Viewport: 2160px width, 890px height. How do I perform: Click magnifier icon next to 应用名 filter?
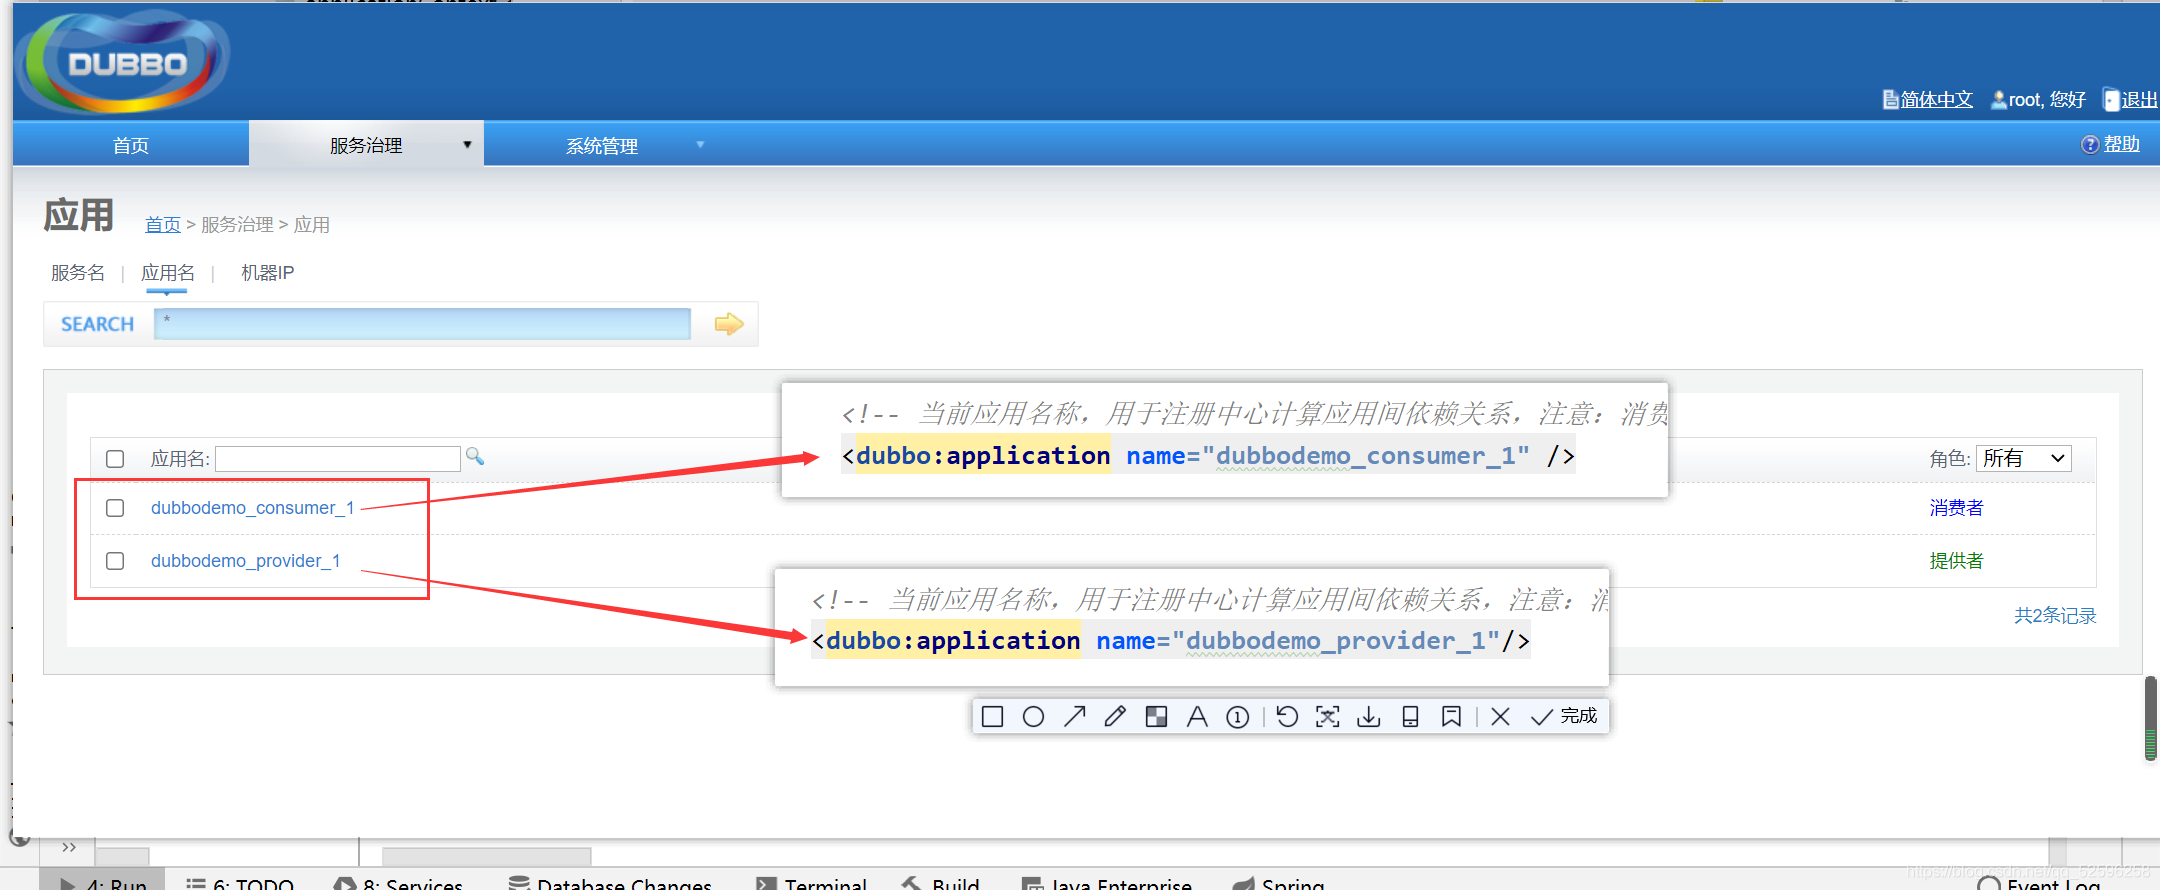(x=475, y=457)
